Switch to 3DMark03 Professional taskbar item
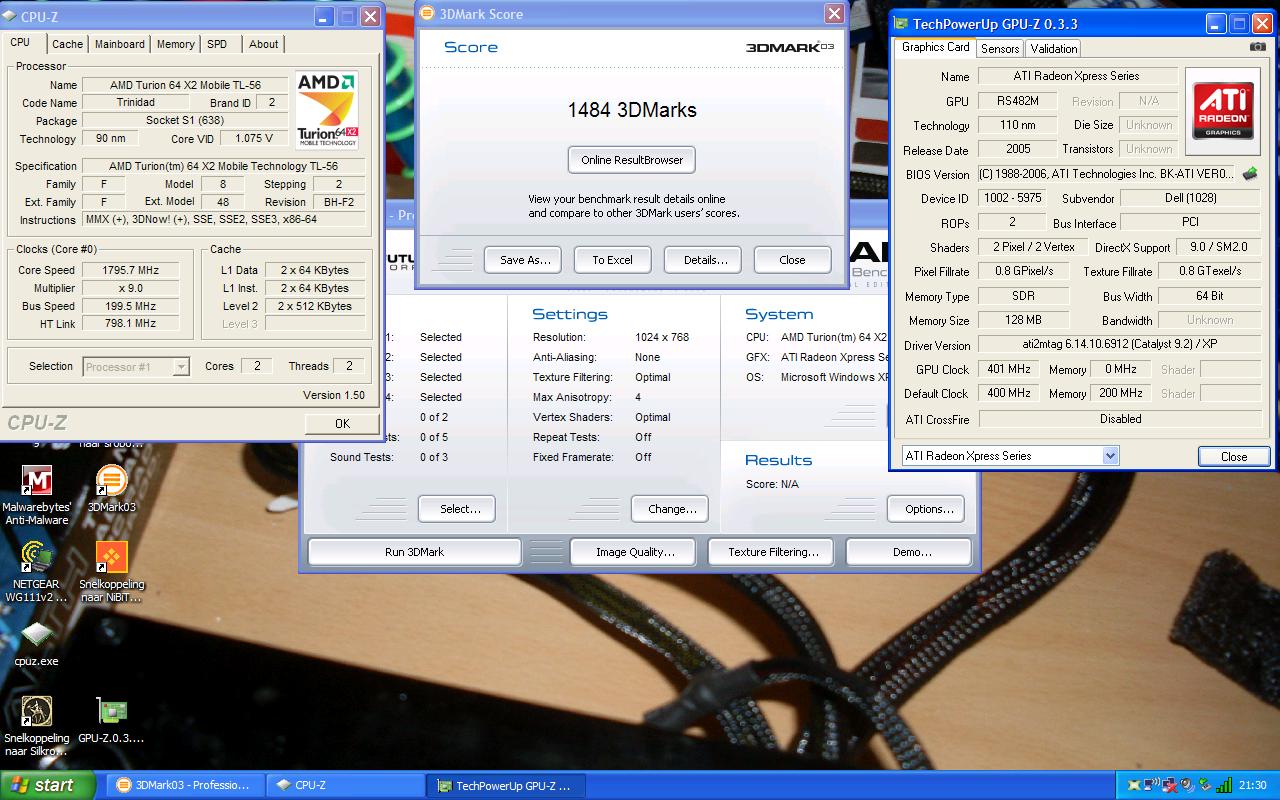Viewport: 1280px width, 800px height. (x=185, y=785)
